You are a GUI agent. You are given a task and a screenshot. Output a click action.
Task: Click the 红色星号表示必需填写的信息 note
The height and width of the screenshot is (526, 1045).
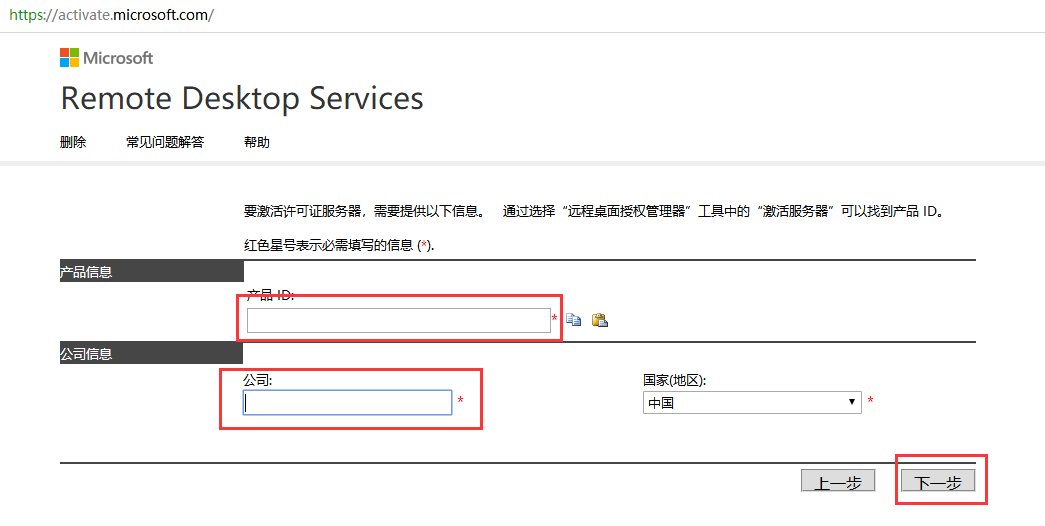click(x=339, y=245)
